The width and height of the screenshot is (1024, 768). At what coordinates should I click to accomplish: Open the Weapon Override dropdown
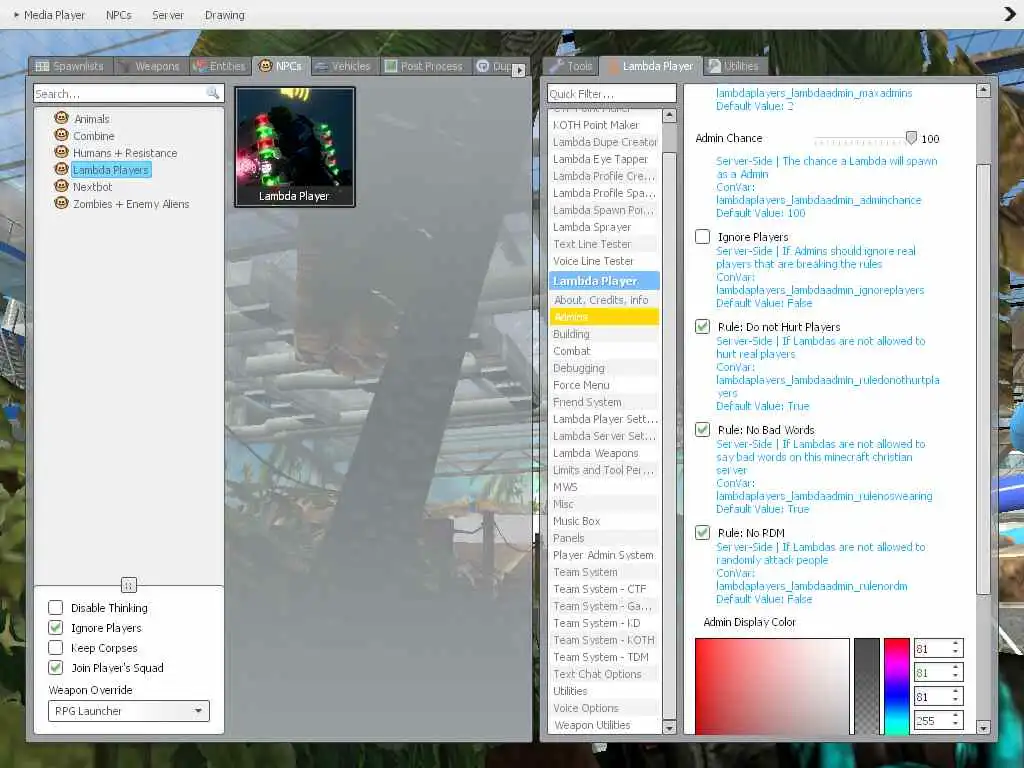(129, 711)
